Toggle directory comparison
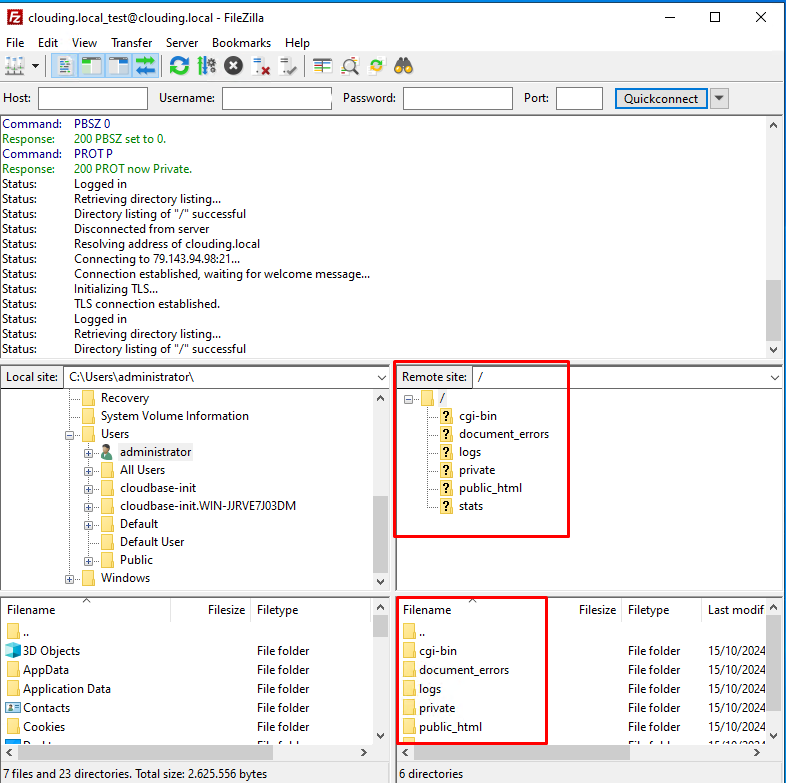 point(350,66)
